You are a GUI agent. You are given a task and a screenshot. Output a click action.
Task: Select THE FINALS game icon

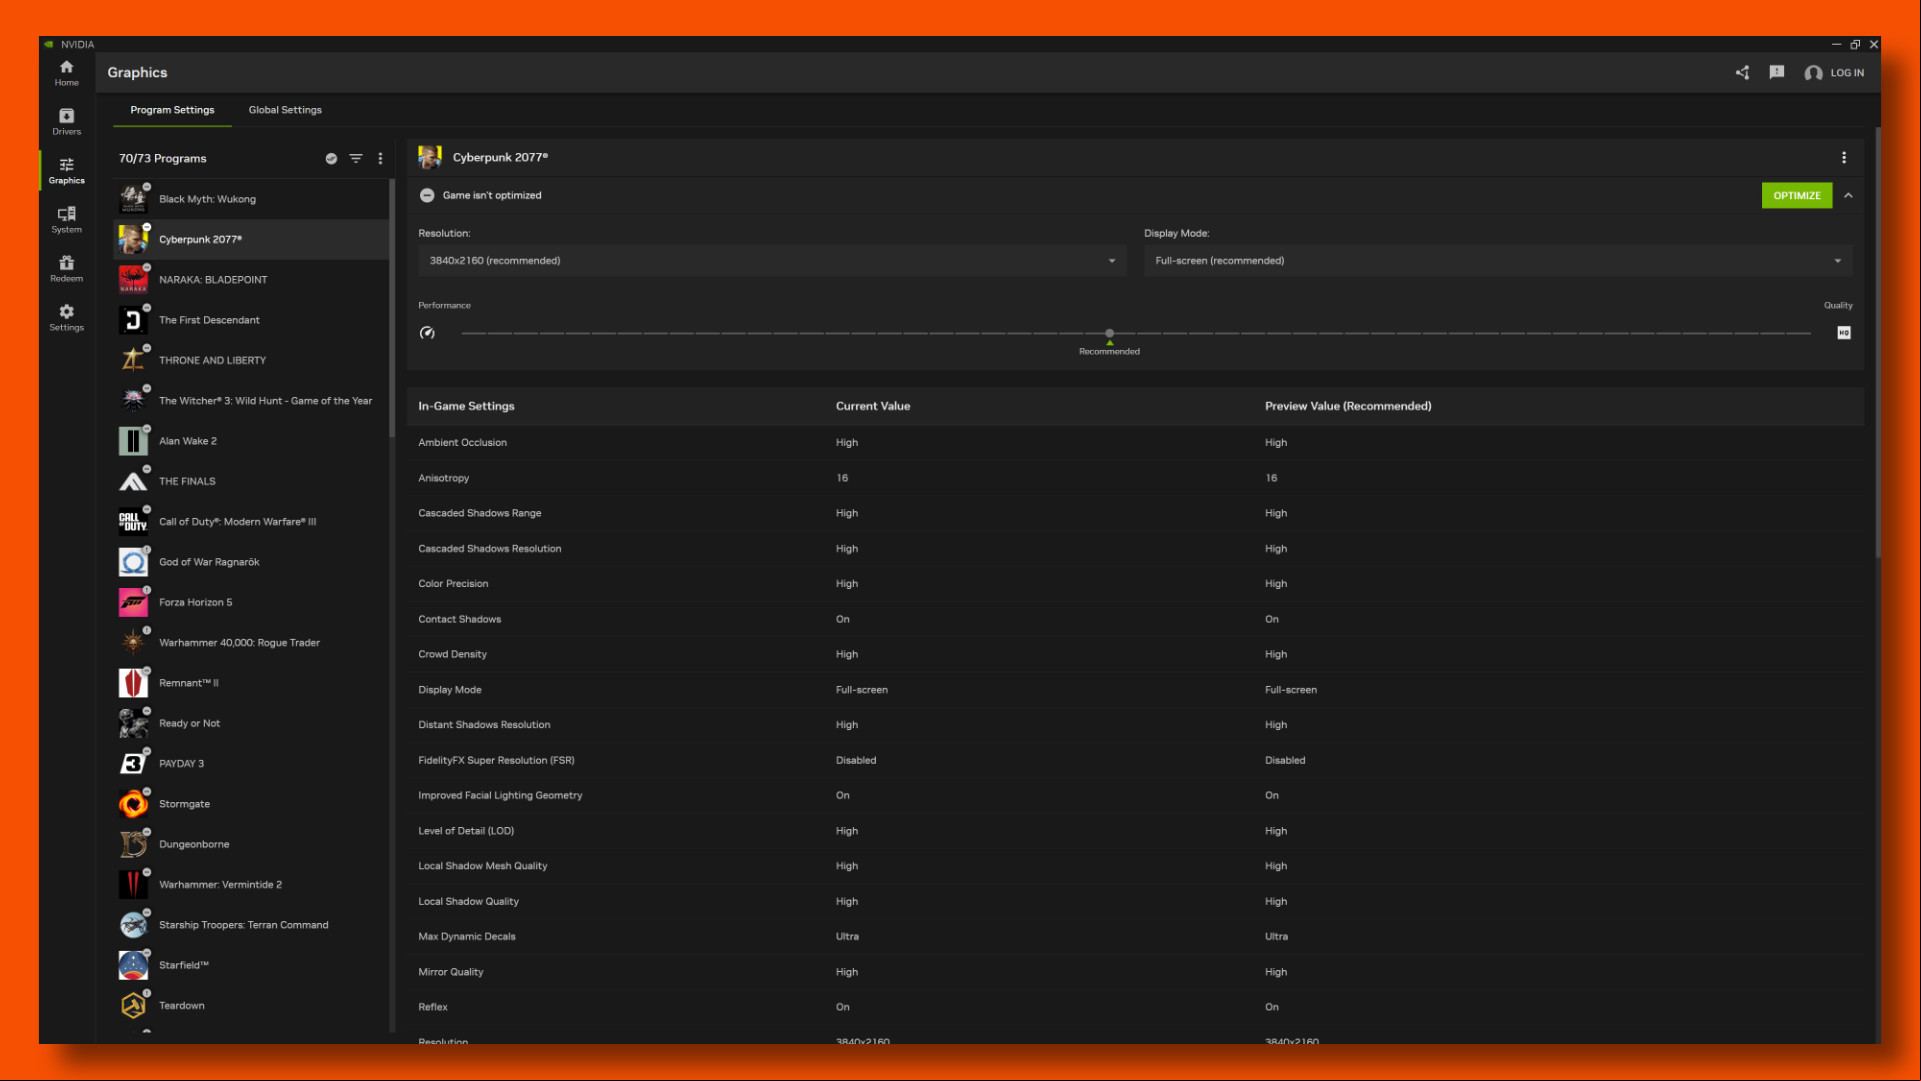point(133,481)
